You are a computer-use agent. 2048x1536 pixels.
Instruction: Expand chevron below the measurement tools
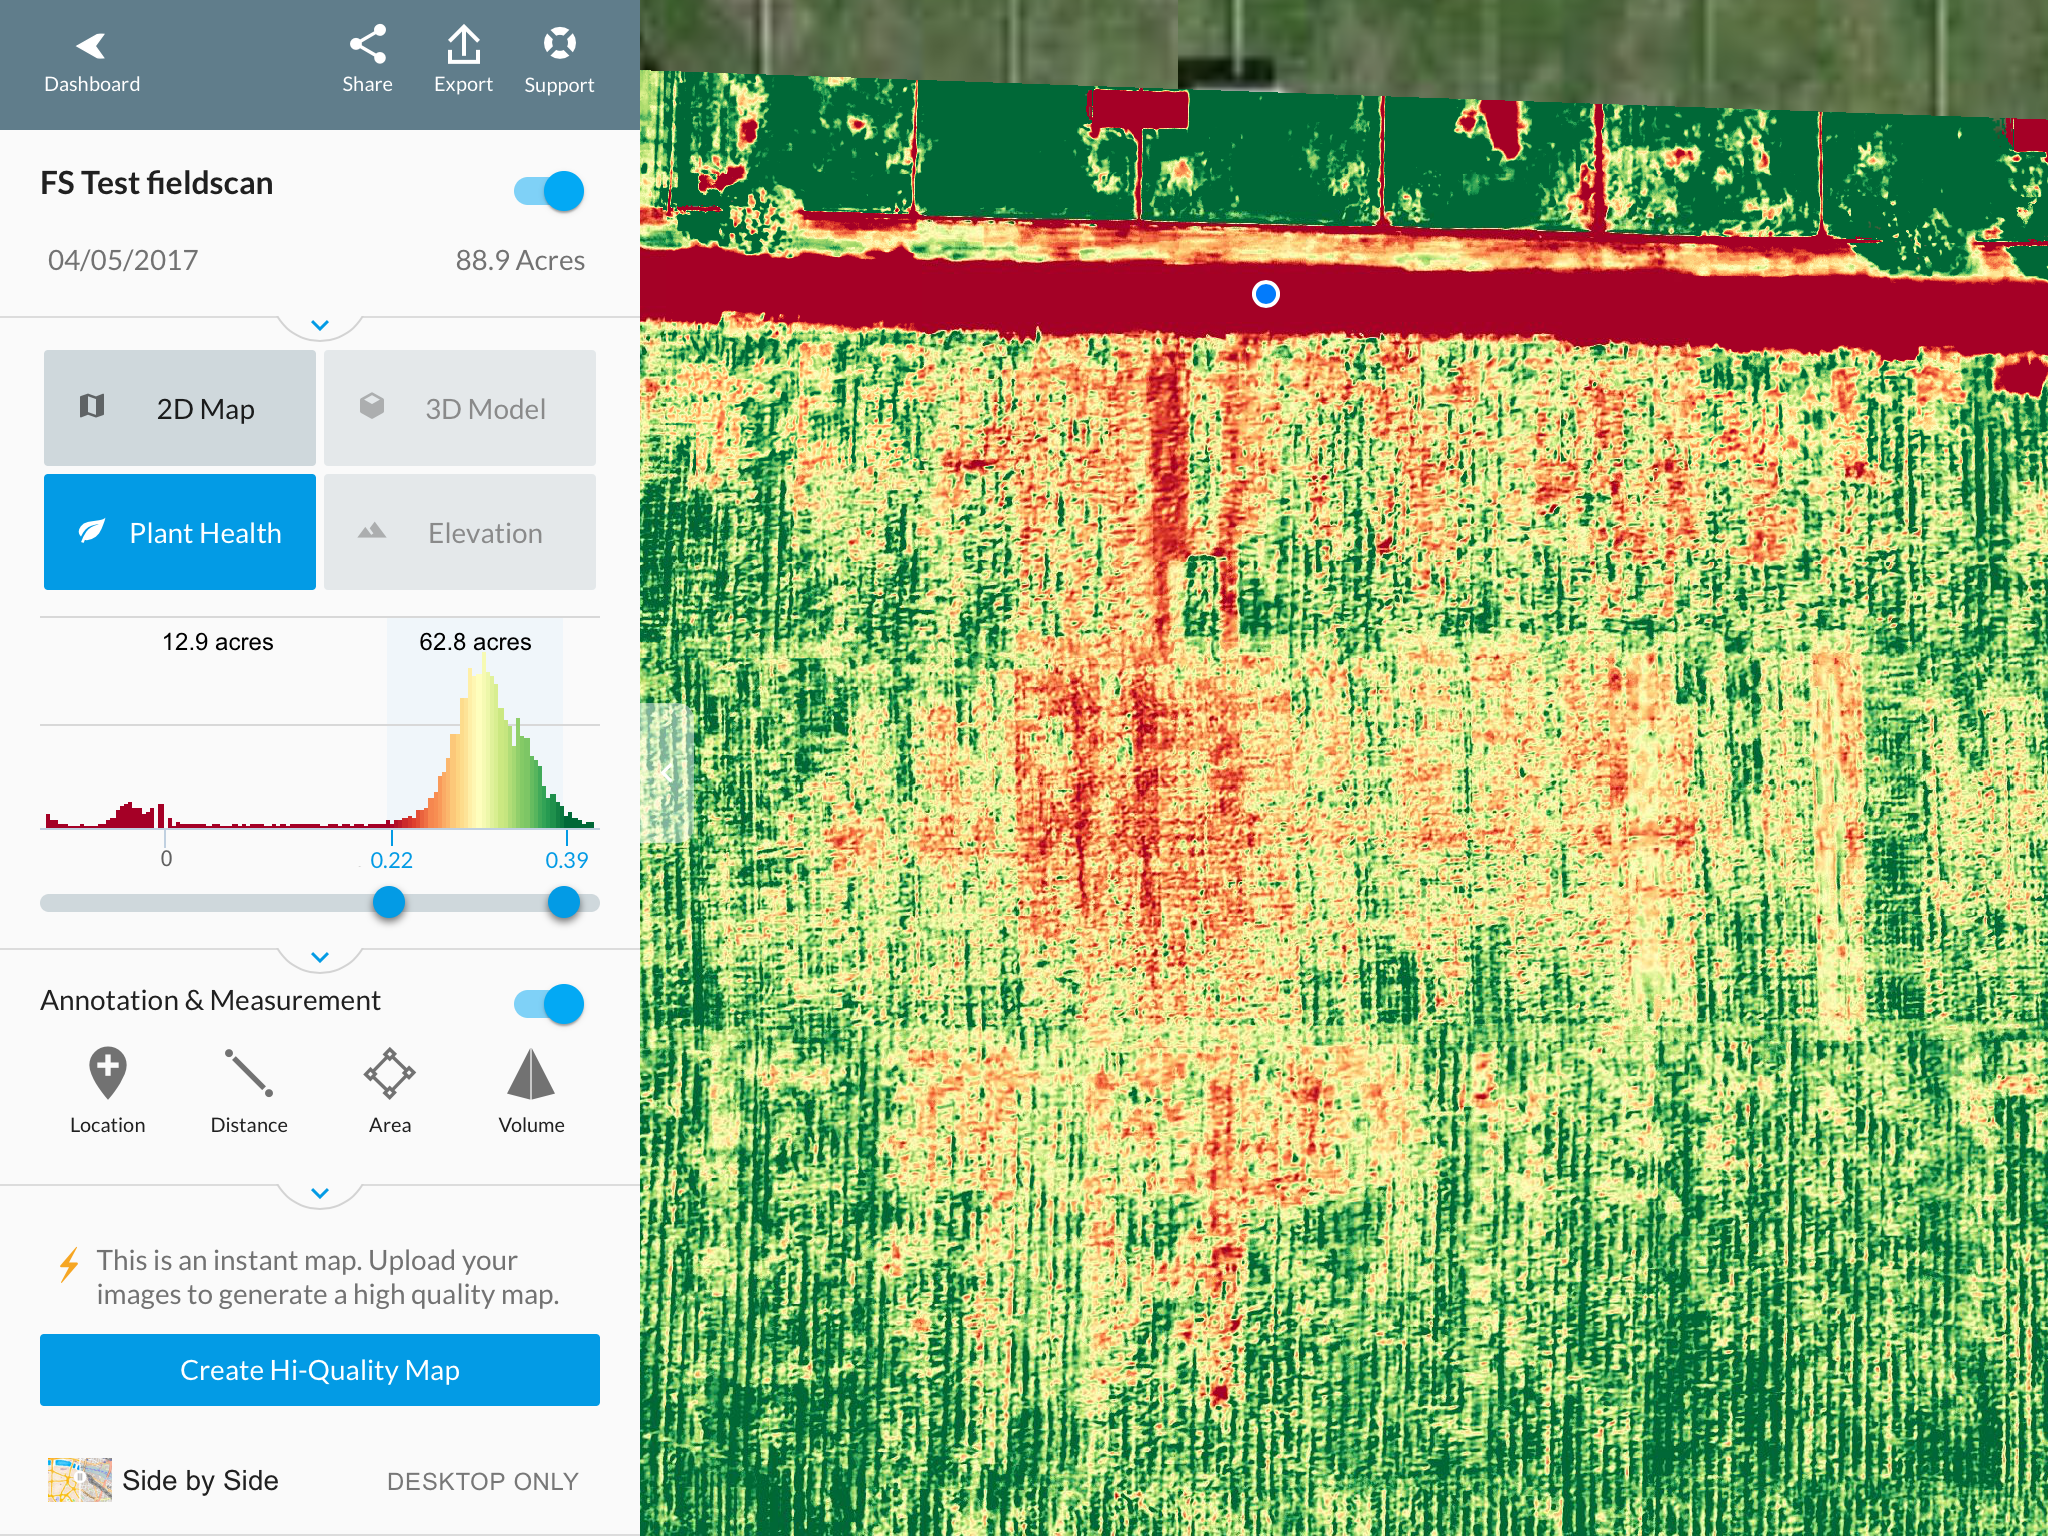(320, 1194)
